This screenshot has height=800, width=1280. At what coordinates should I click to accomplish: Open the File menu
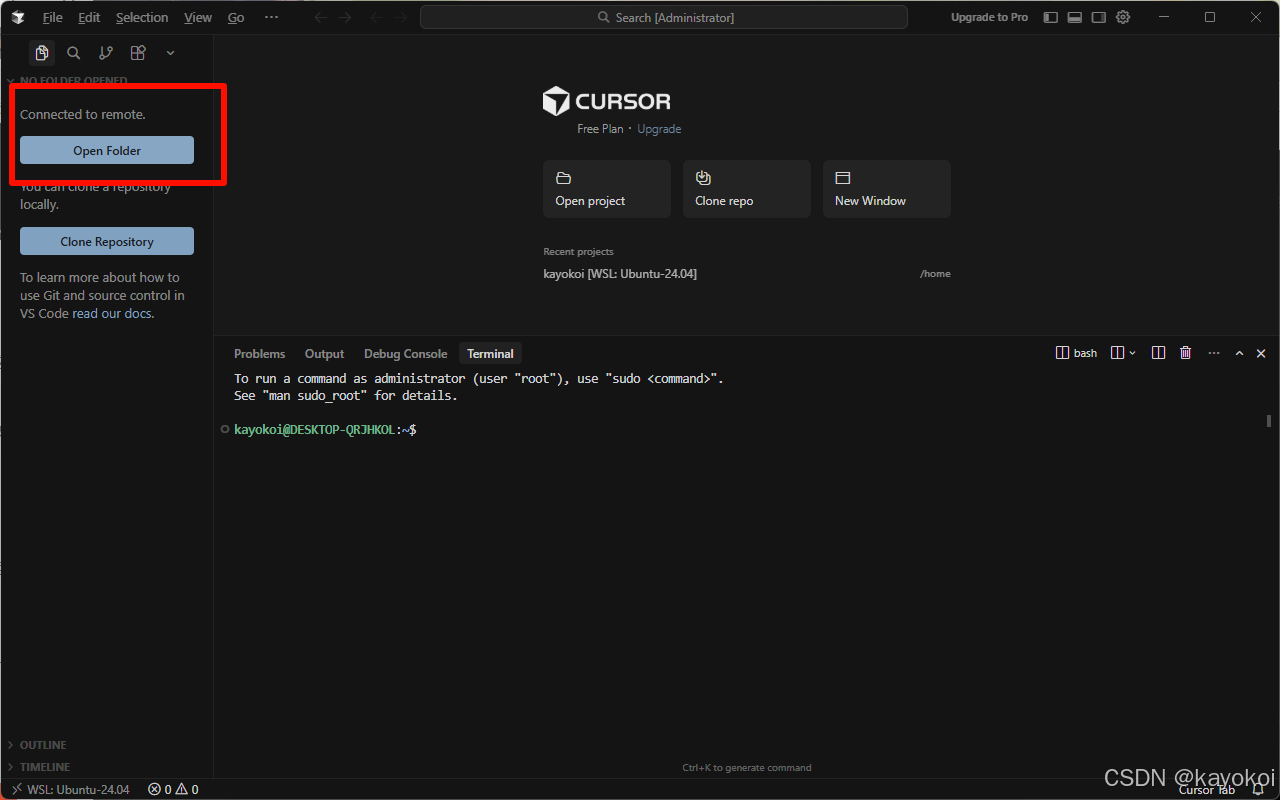pyautogui.click(x=52, y=17)
